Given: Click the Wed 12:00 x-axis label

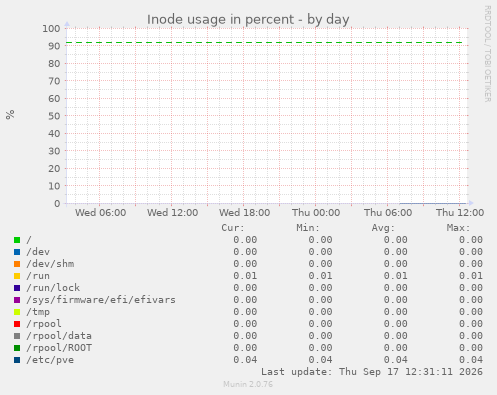Looking at the screenshot, I should tap(172, 213).
